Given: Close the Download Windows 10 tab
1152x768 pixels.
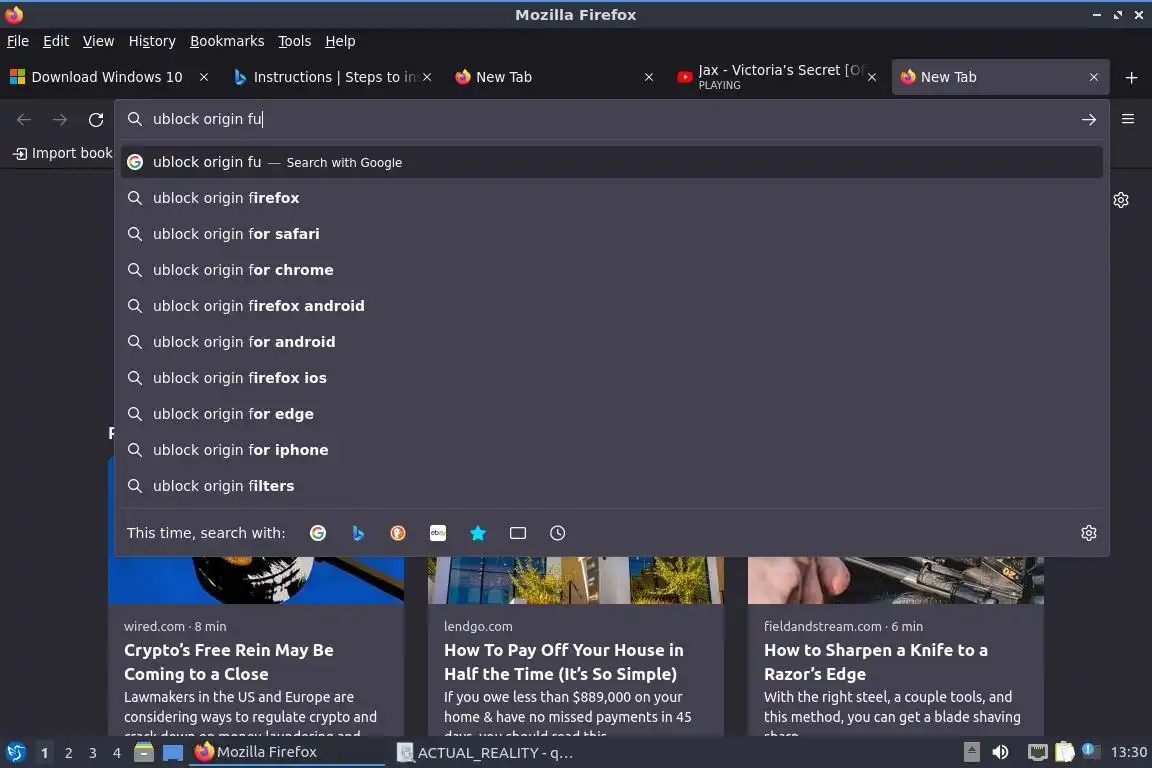Looking at the screenshot, I should [x=204, y=77].
